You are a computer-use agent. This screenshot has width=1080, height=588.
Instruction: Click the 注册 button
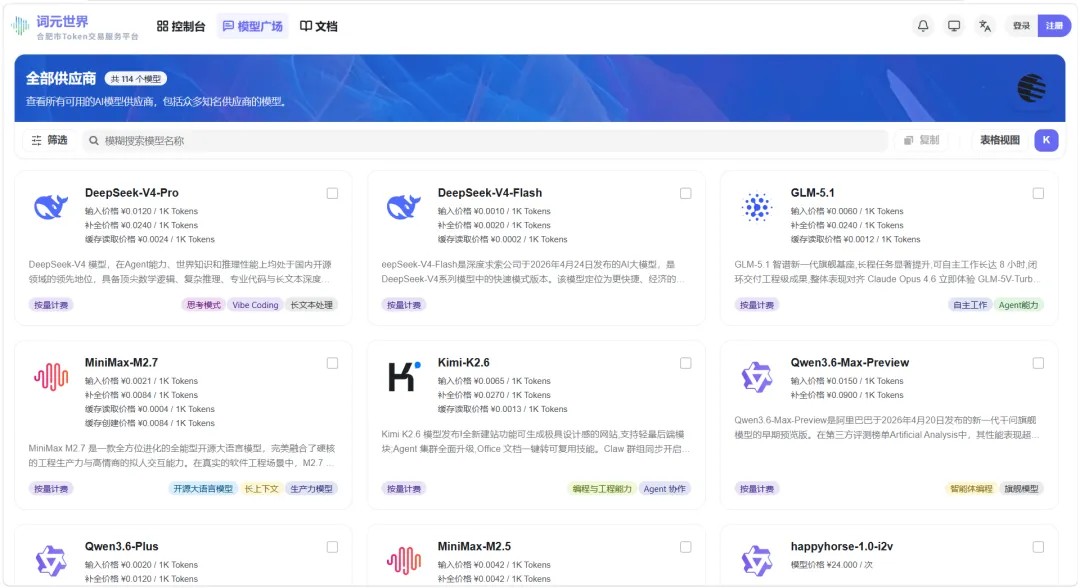1054,26
